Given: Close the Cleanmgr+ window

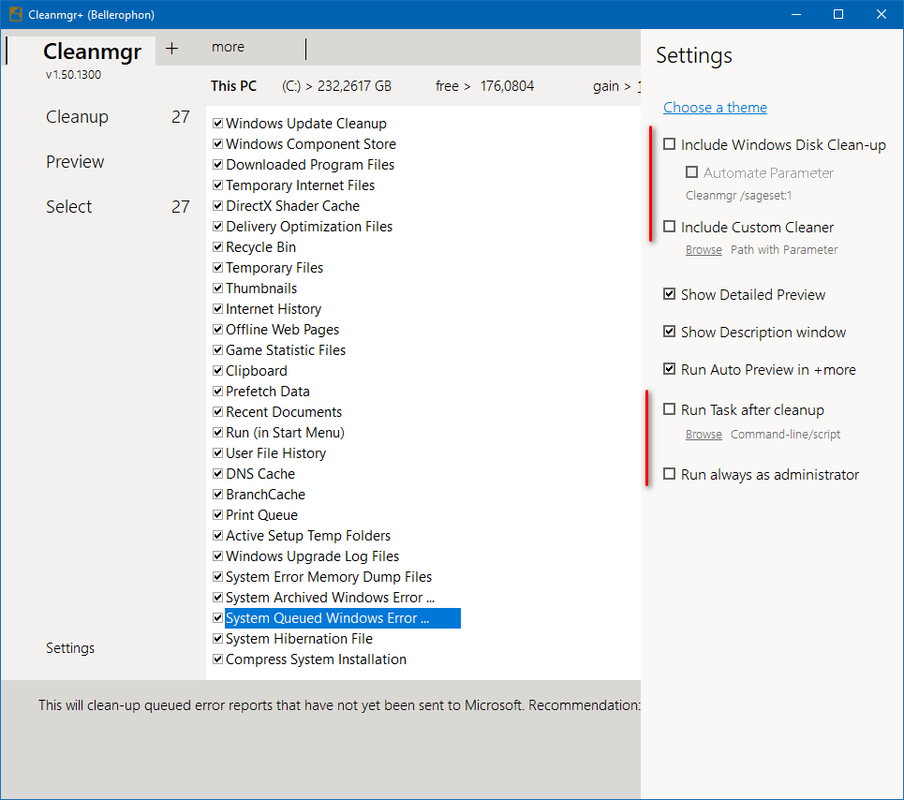Looking at the screenshot, I should [881, 14].
